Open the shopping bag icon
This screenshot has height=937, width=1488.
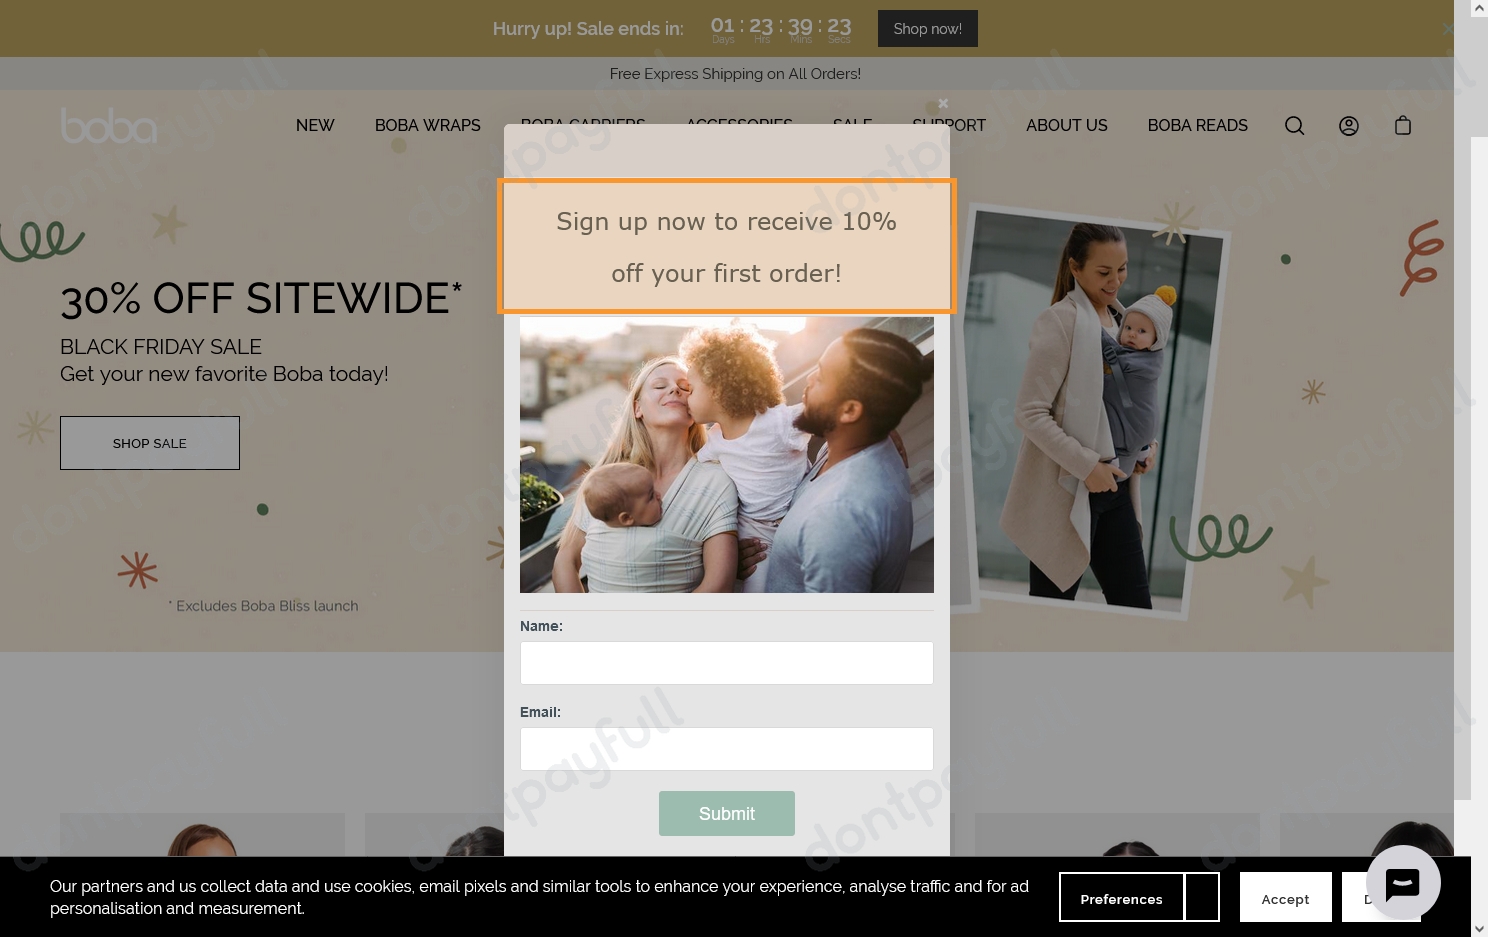coord(1403,125)
